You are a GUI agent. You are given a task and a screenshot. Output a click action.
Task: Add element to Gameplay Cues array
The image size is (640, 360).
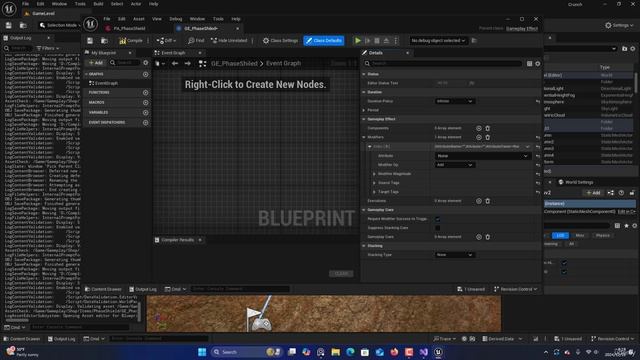click(479, 237)
